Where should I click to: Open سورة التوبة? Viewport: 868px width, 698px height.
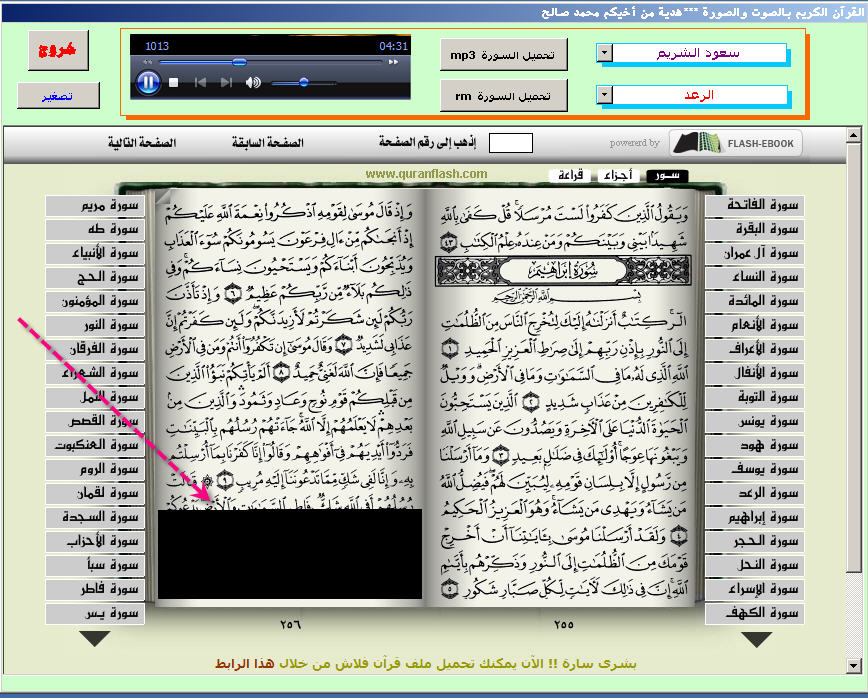[x=755, y=397]
